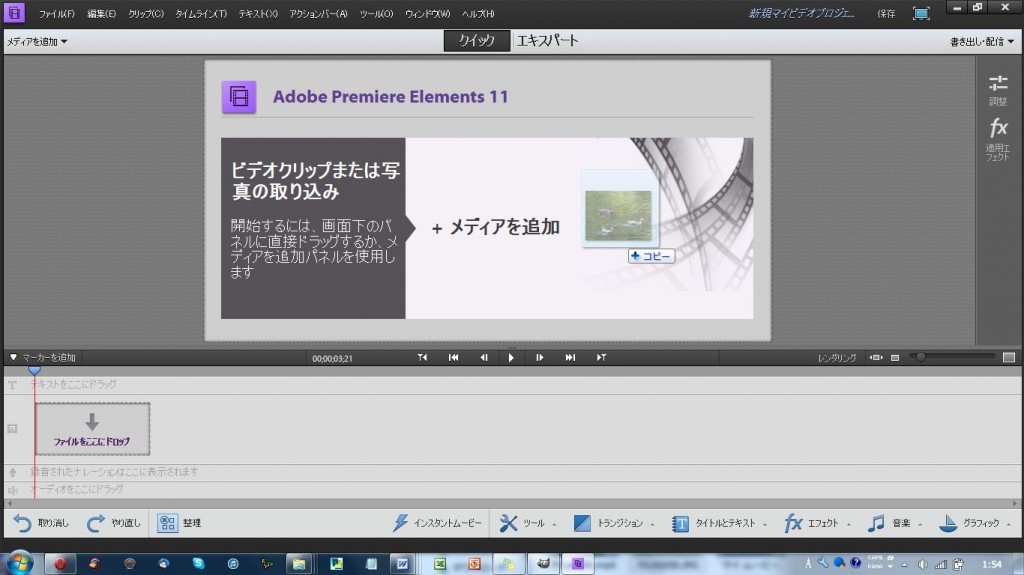The width and height of the screenshot is (1024, 575).
Task: Click the zoom out timeline icon
Action: click(895, 357)
